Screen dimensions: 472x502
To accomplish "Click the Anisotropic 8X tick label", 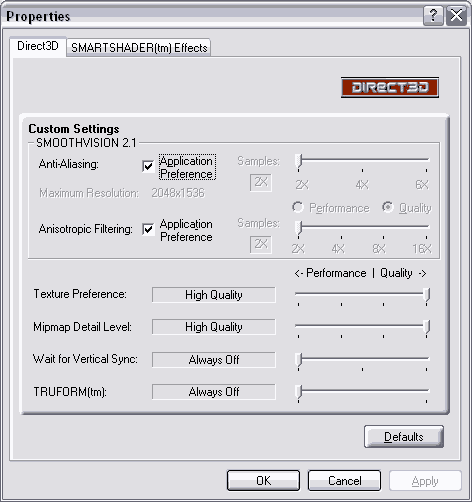I will (379, 249).
